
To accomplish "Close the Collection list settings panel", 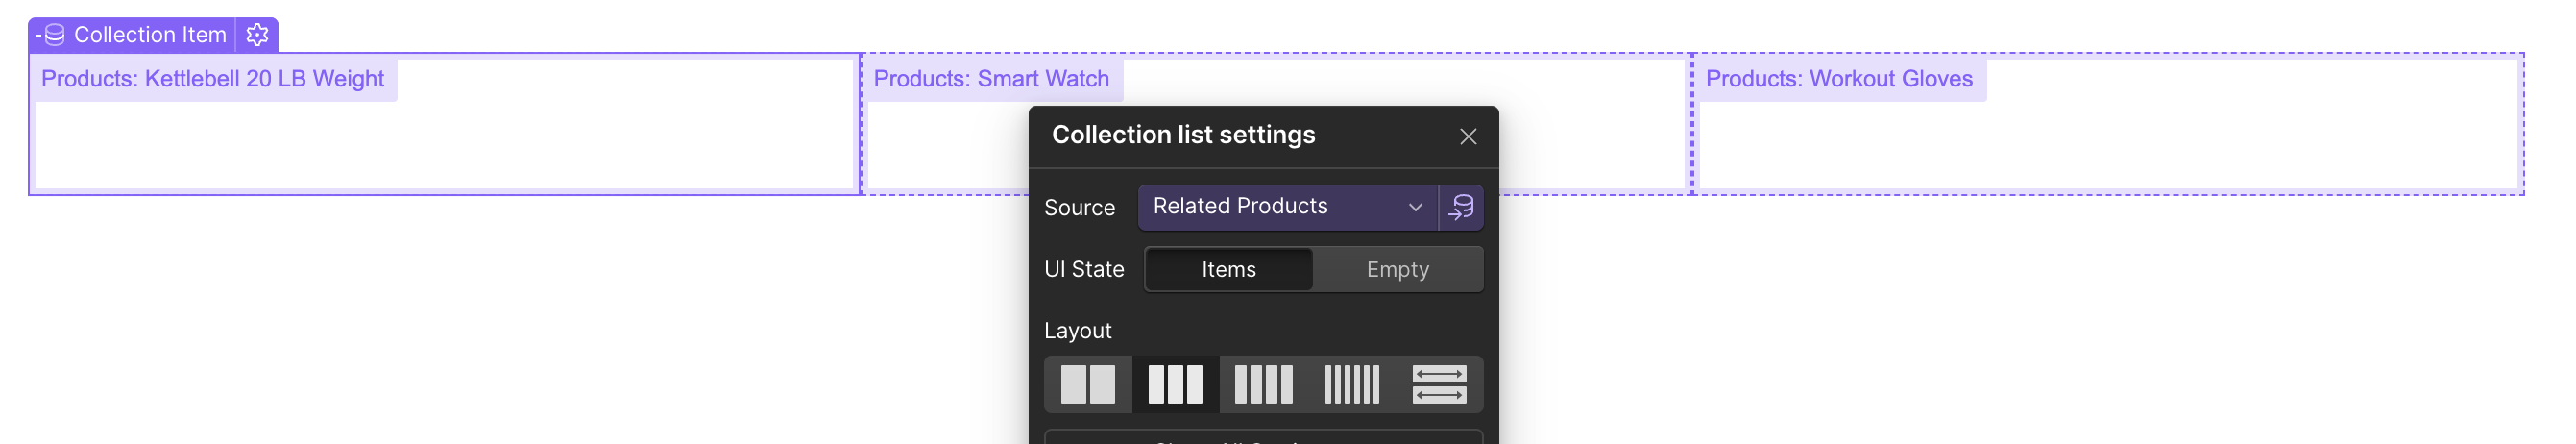I will click(x=1467, y=137).
